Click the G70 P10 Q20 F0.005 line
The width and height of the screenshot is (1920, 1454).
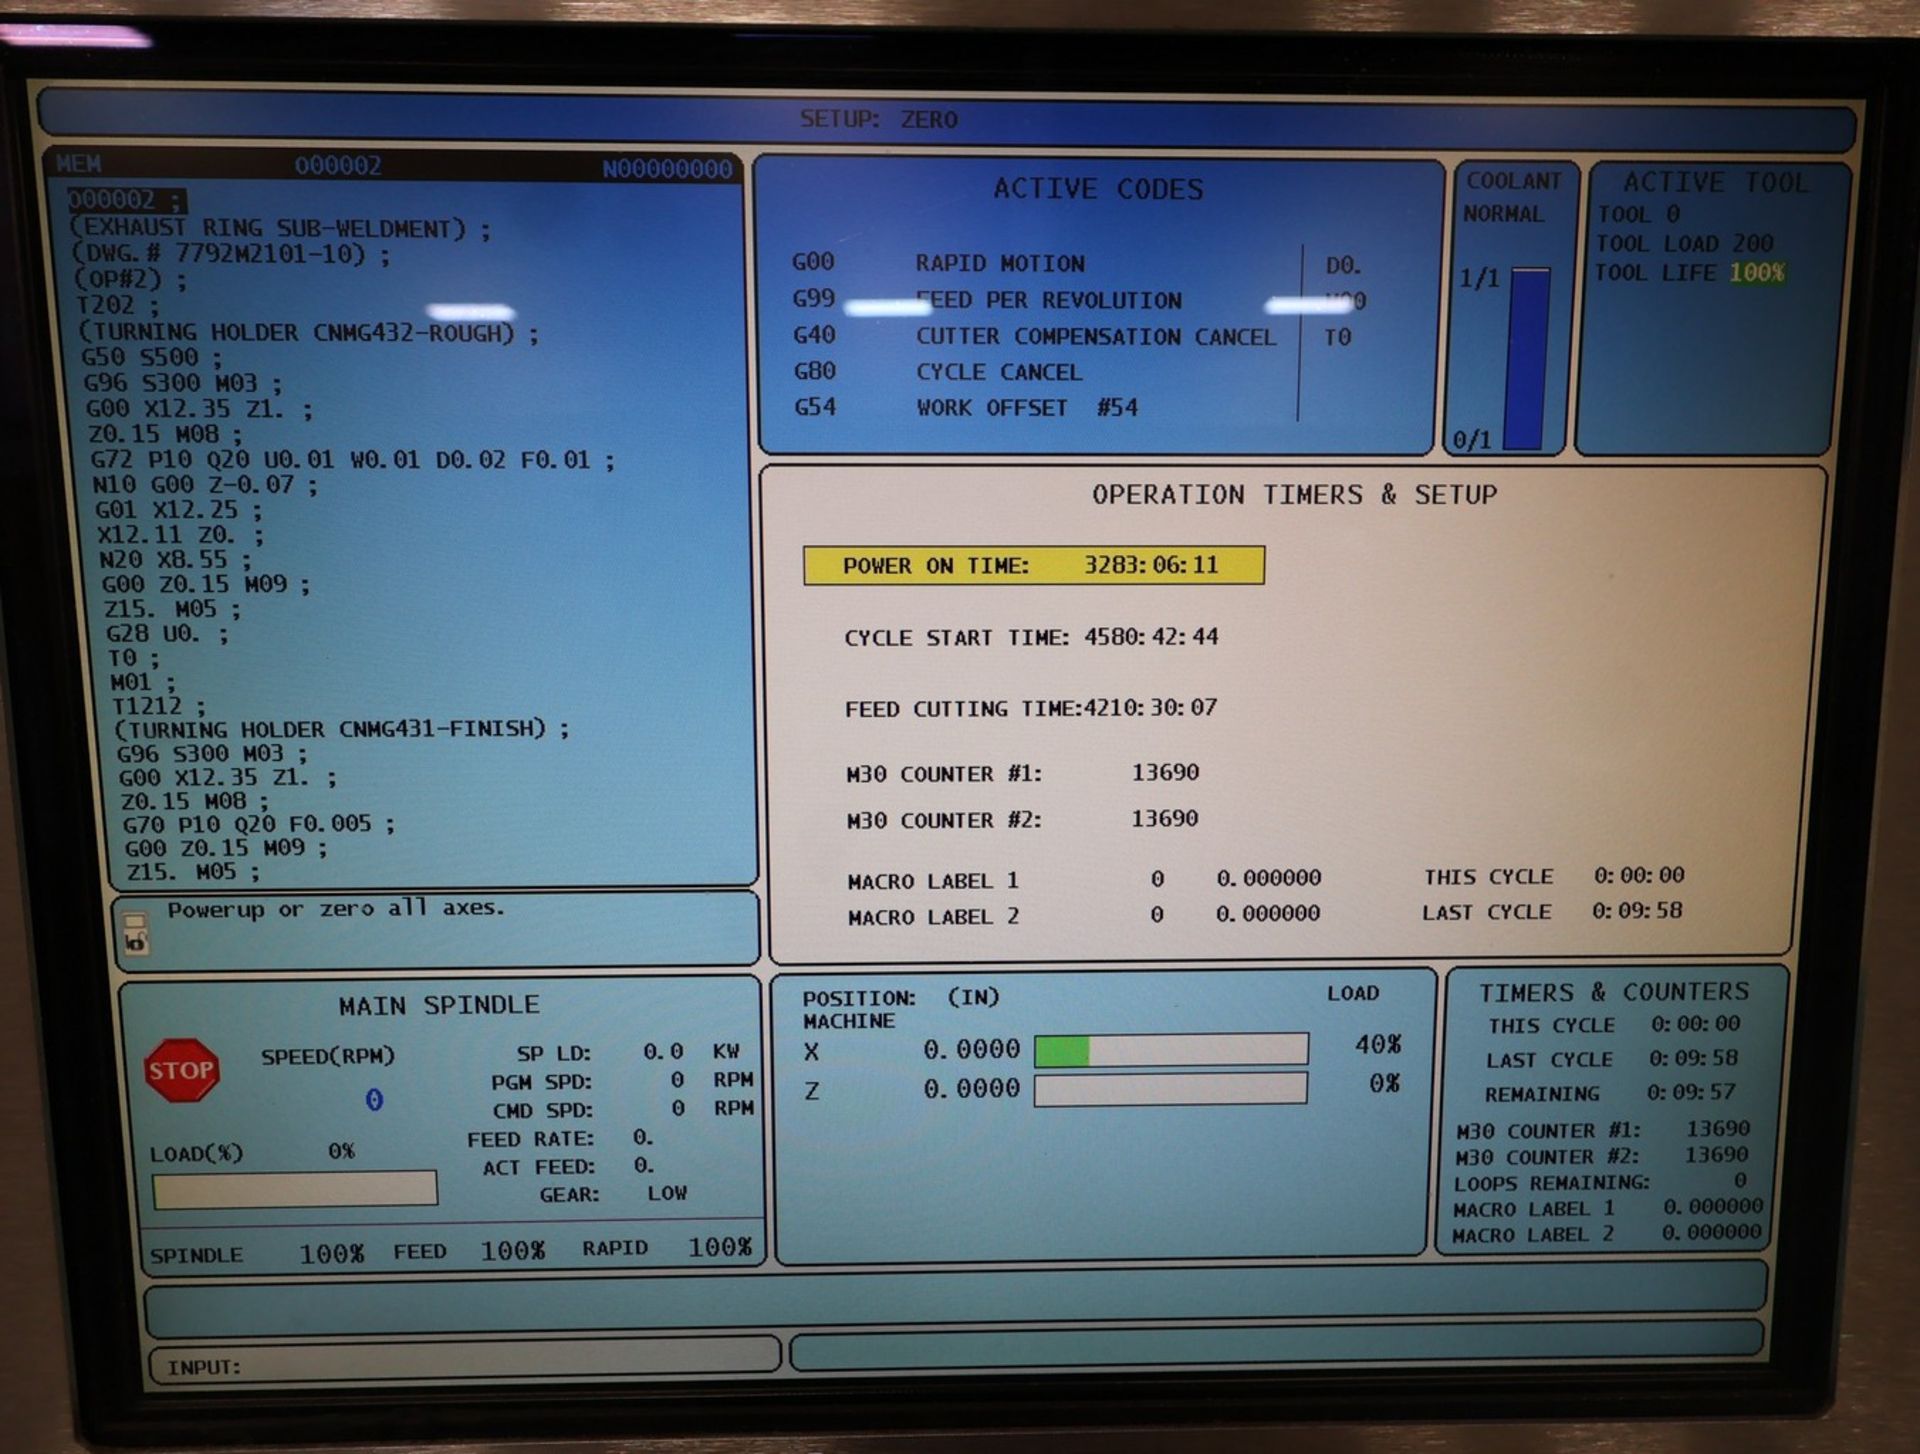click(x=260, y=824)
